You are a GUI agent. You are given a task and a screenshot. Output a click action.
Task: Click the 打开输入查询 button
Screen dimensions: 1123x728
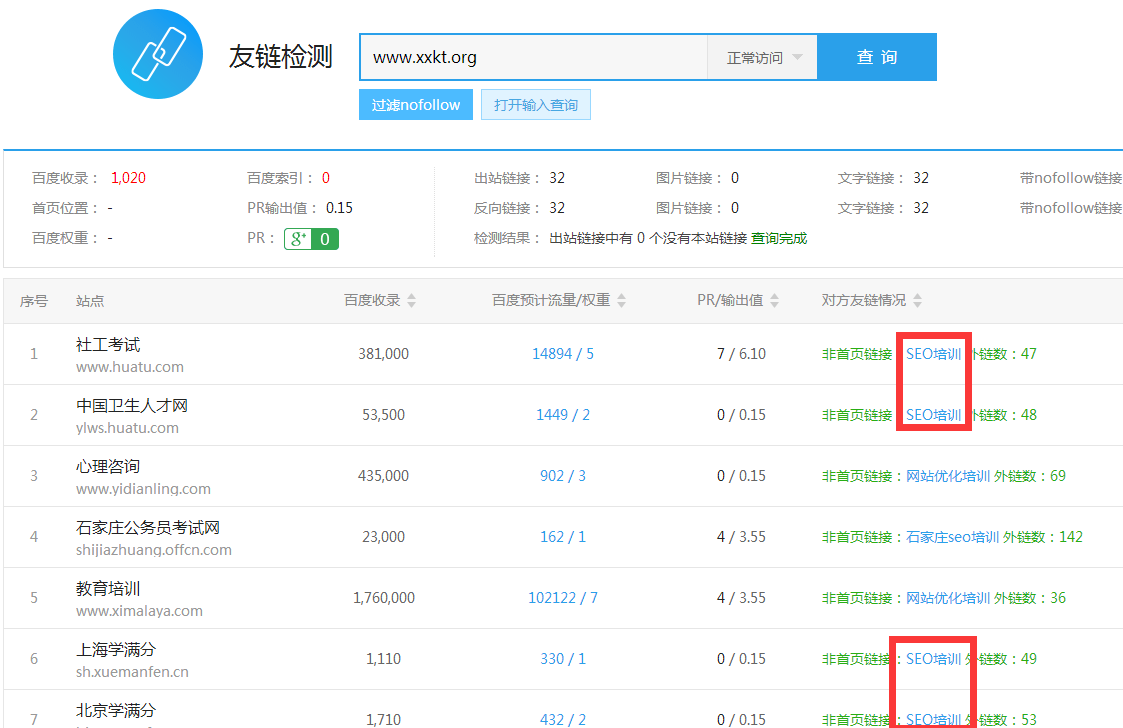(x=536, y=105)
